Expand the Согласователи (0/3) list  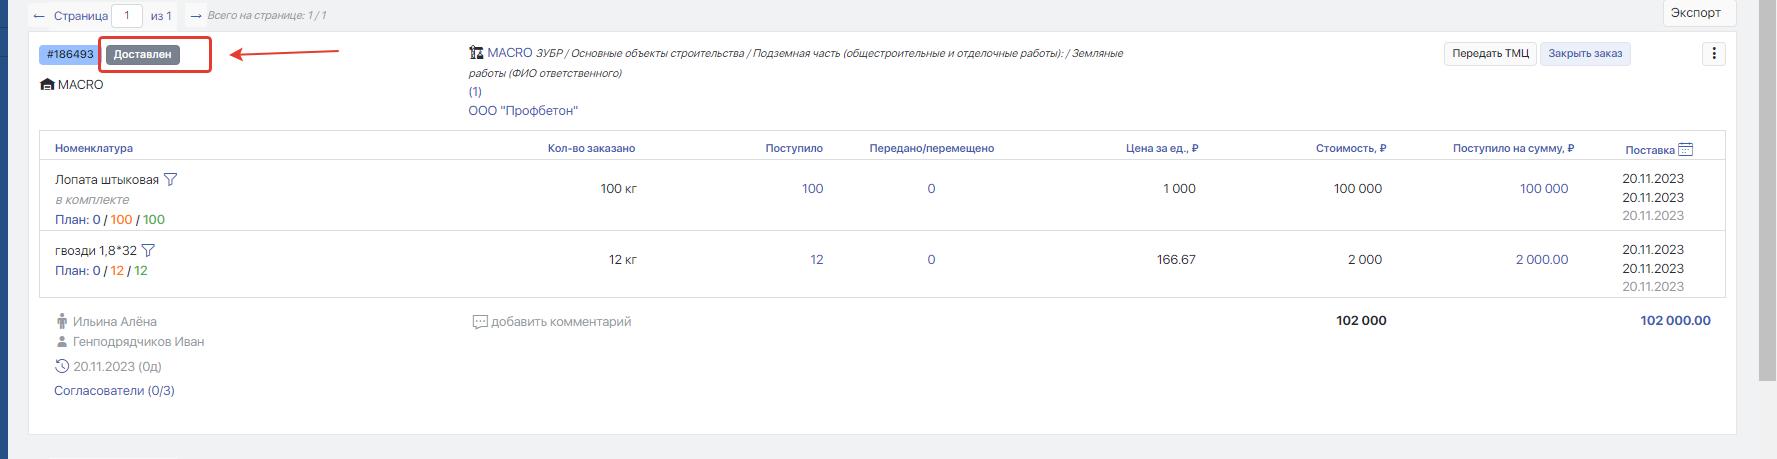[x=114, y=391]
